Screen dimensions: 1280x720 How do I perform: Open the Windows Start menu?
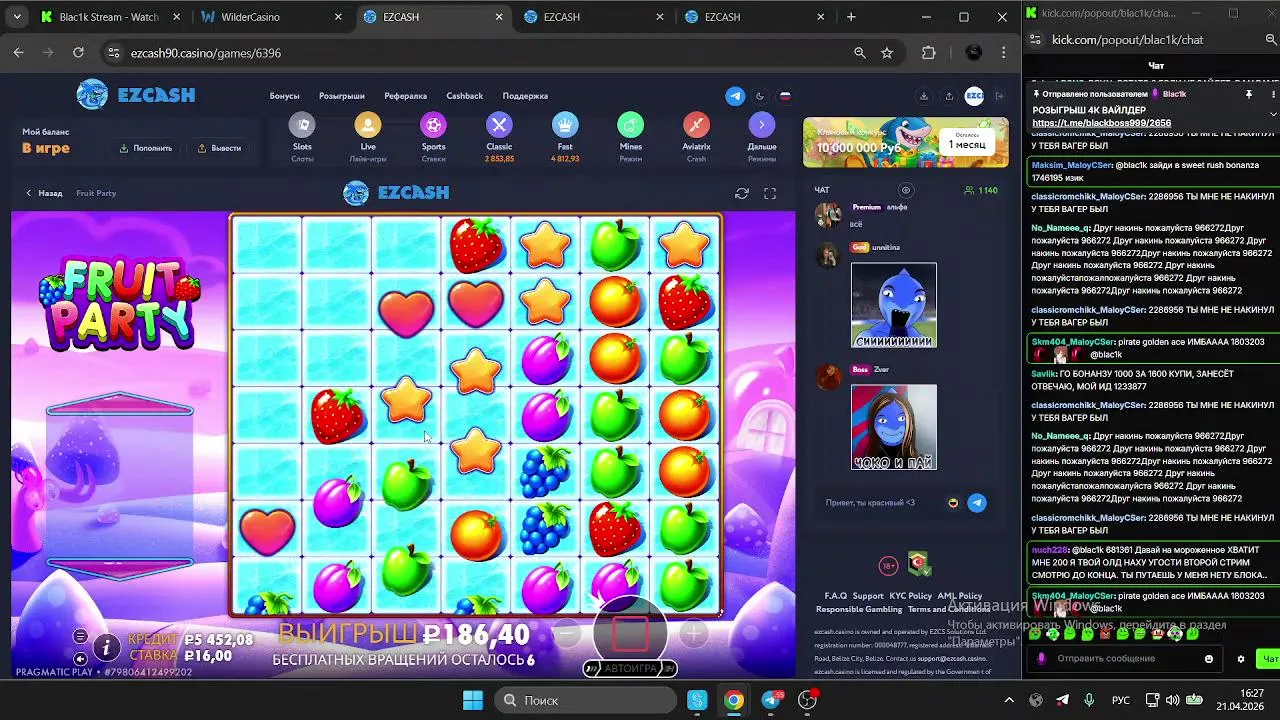(473, 700)
